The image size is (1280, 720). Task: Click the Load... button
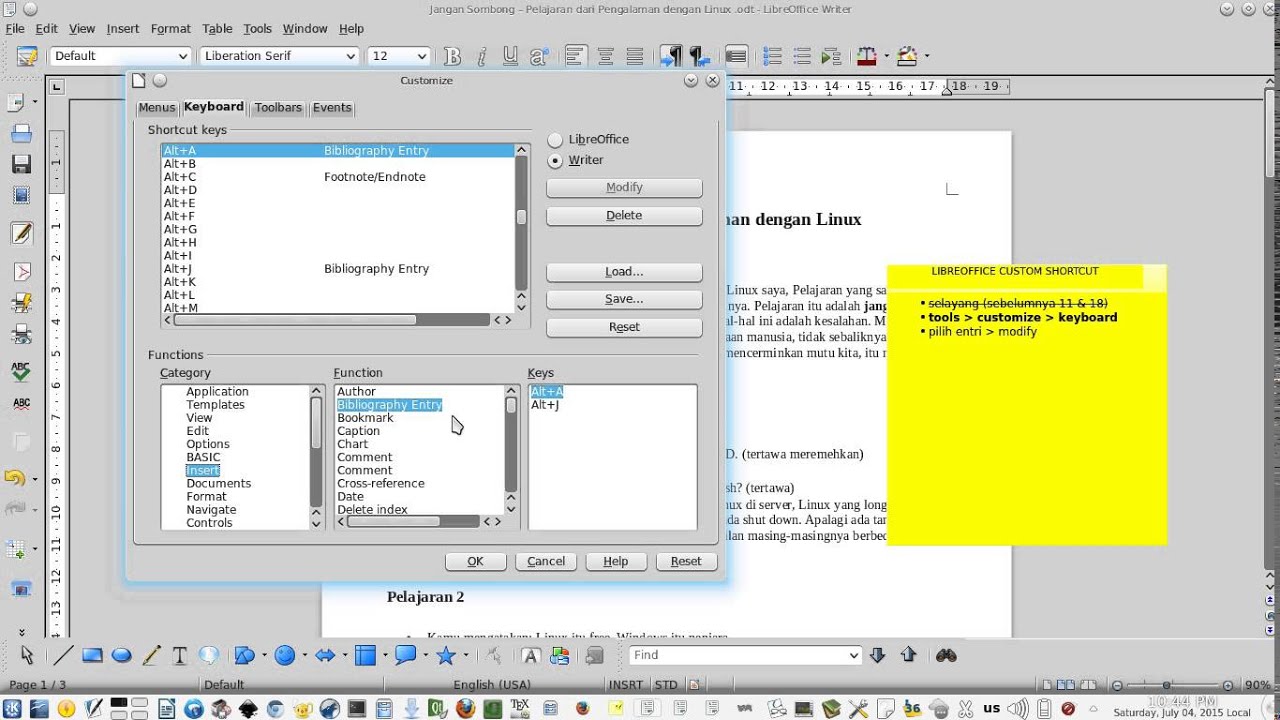[624, 272]
